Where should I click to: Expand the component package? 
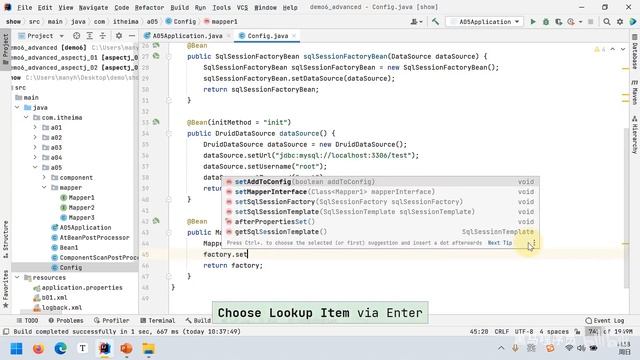pos(44,178)
